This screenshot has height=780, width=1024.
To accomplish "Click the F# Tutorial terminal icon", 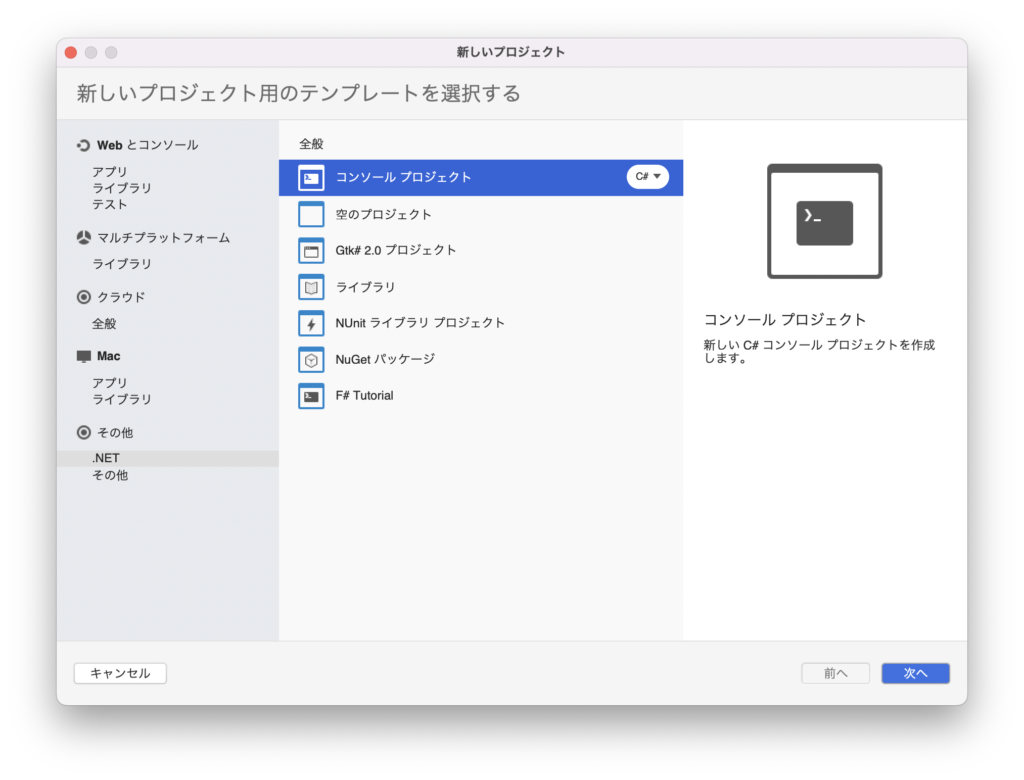I will click(x=311, y=396).
